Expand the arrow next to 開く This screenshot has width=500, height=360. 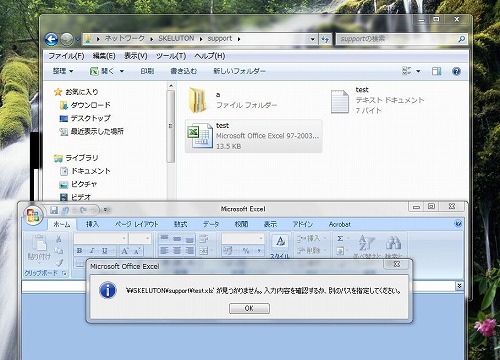122,71
